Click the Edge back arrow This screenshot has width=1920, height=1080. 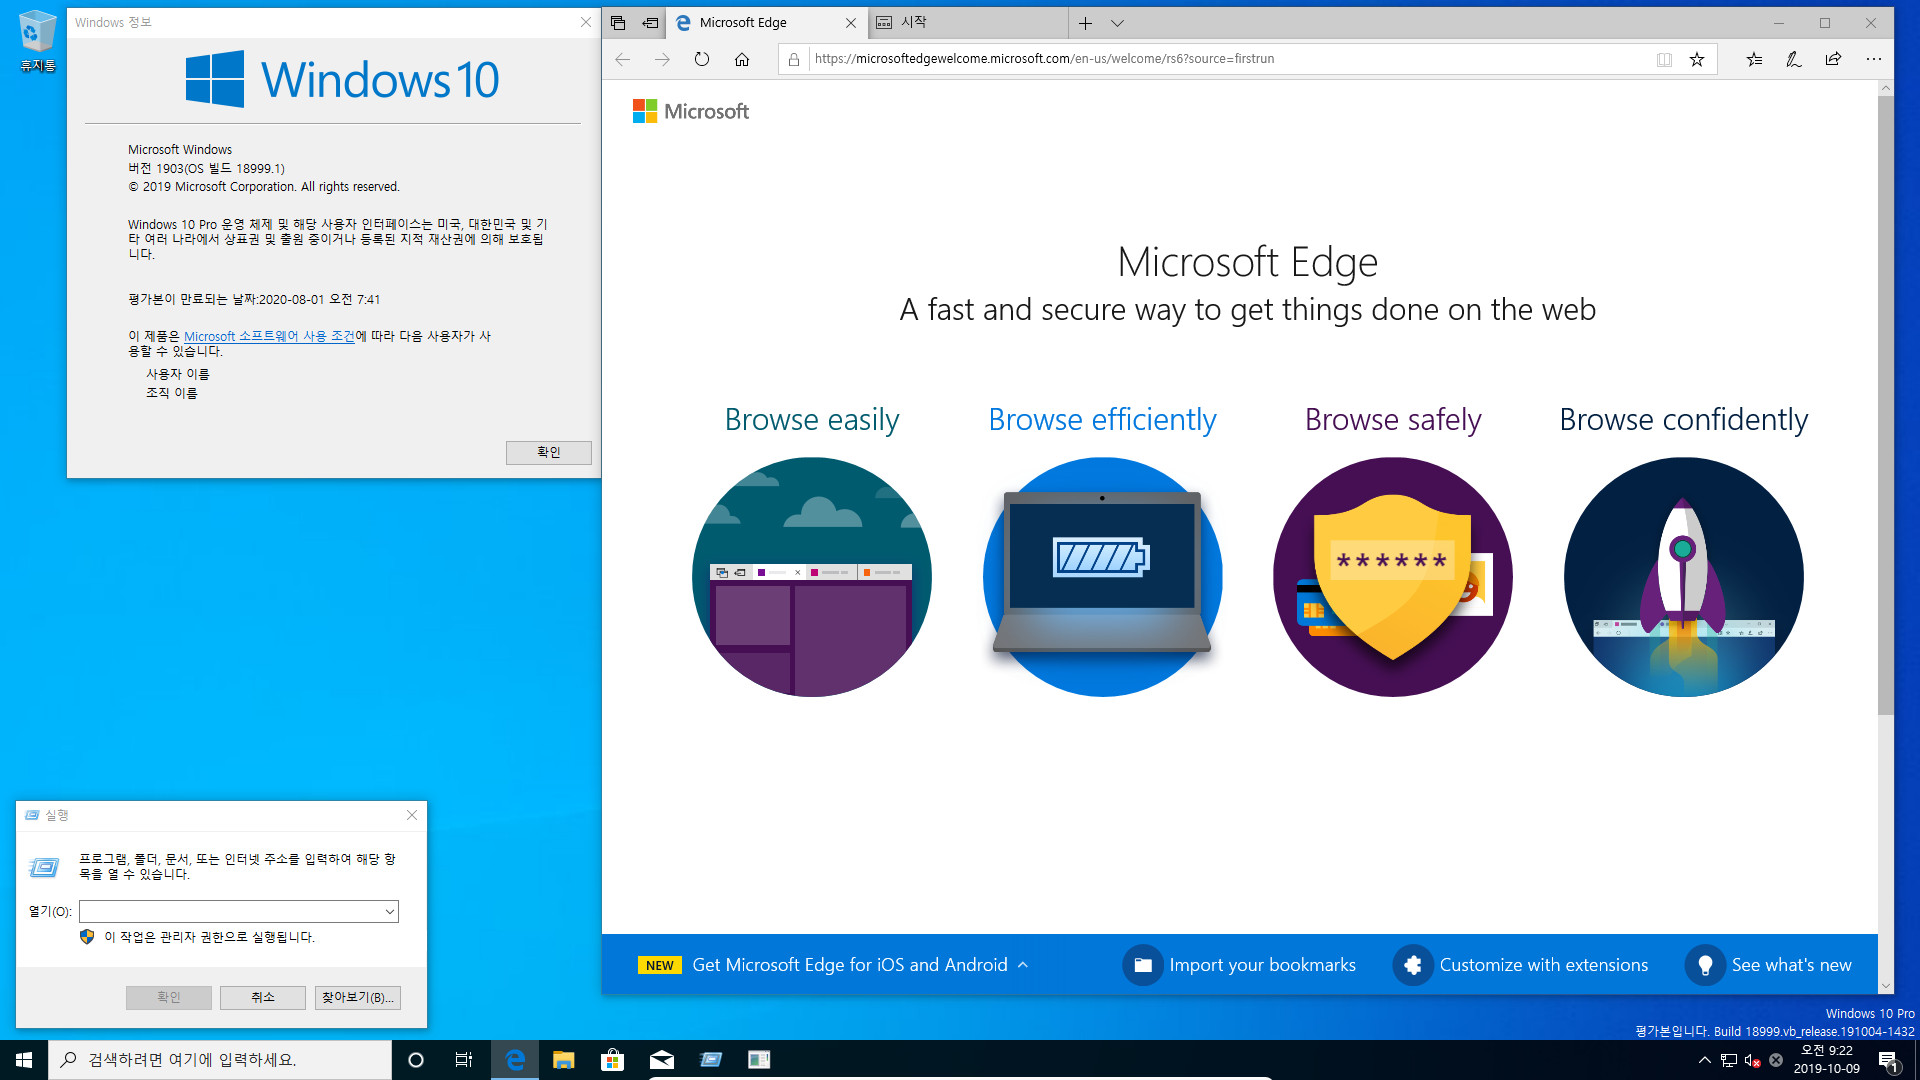pos(622,59)
